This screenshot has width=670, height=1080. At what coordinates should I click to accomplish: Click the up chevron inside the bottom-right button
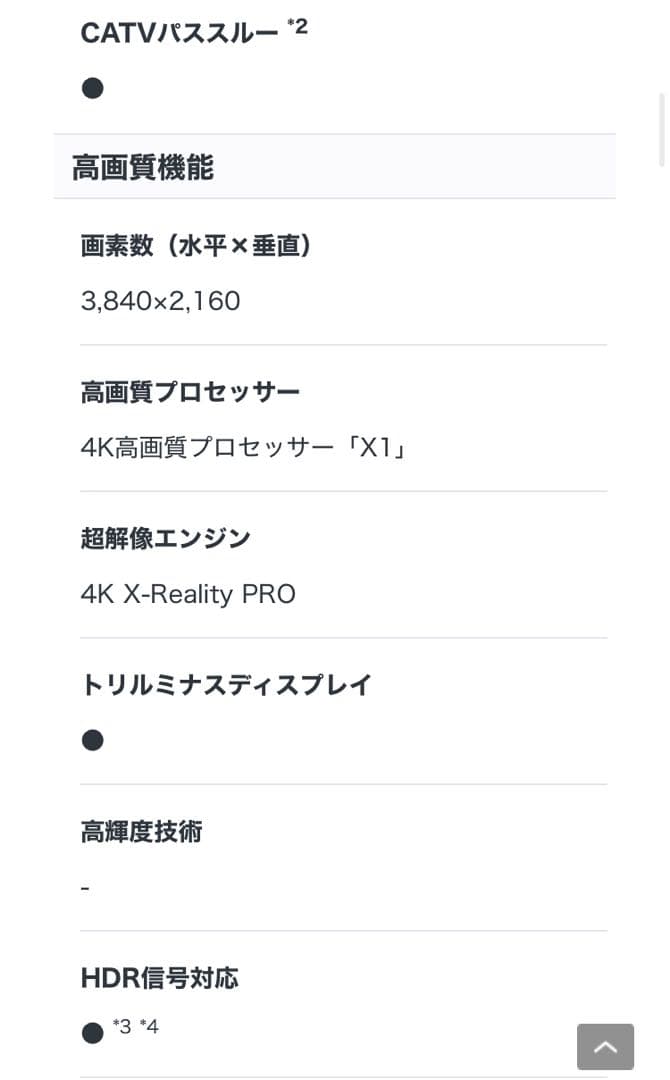coord(605,1046)
